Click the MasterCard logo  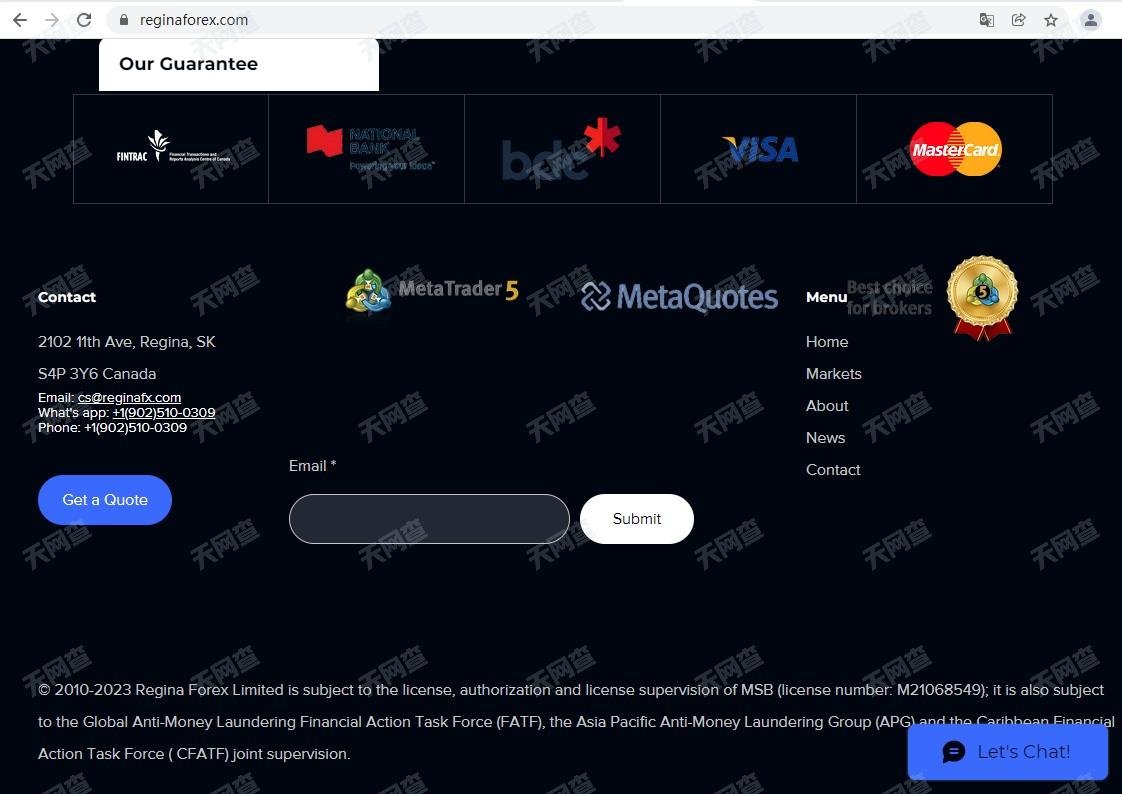955,149
